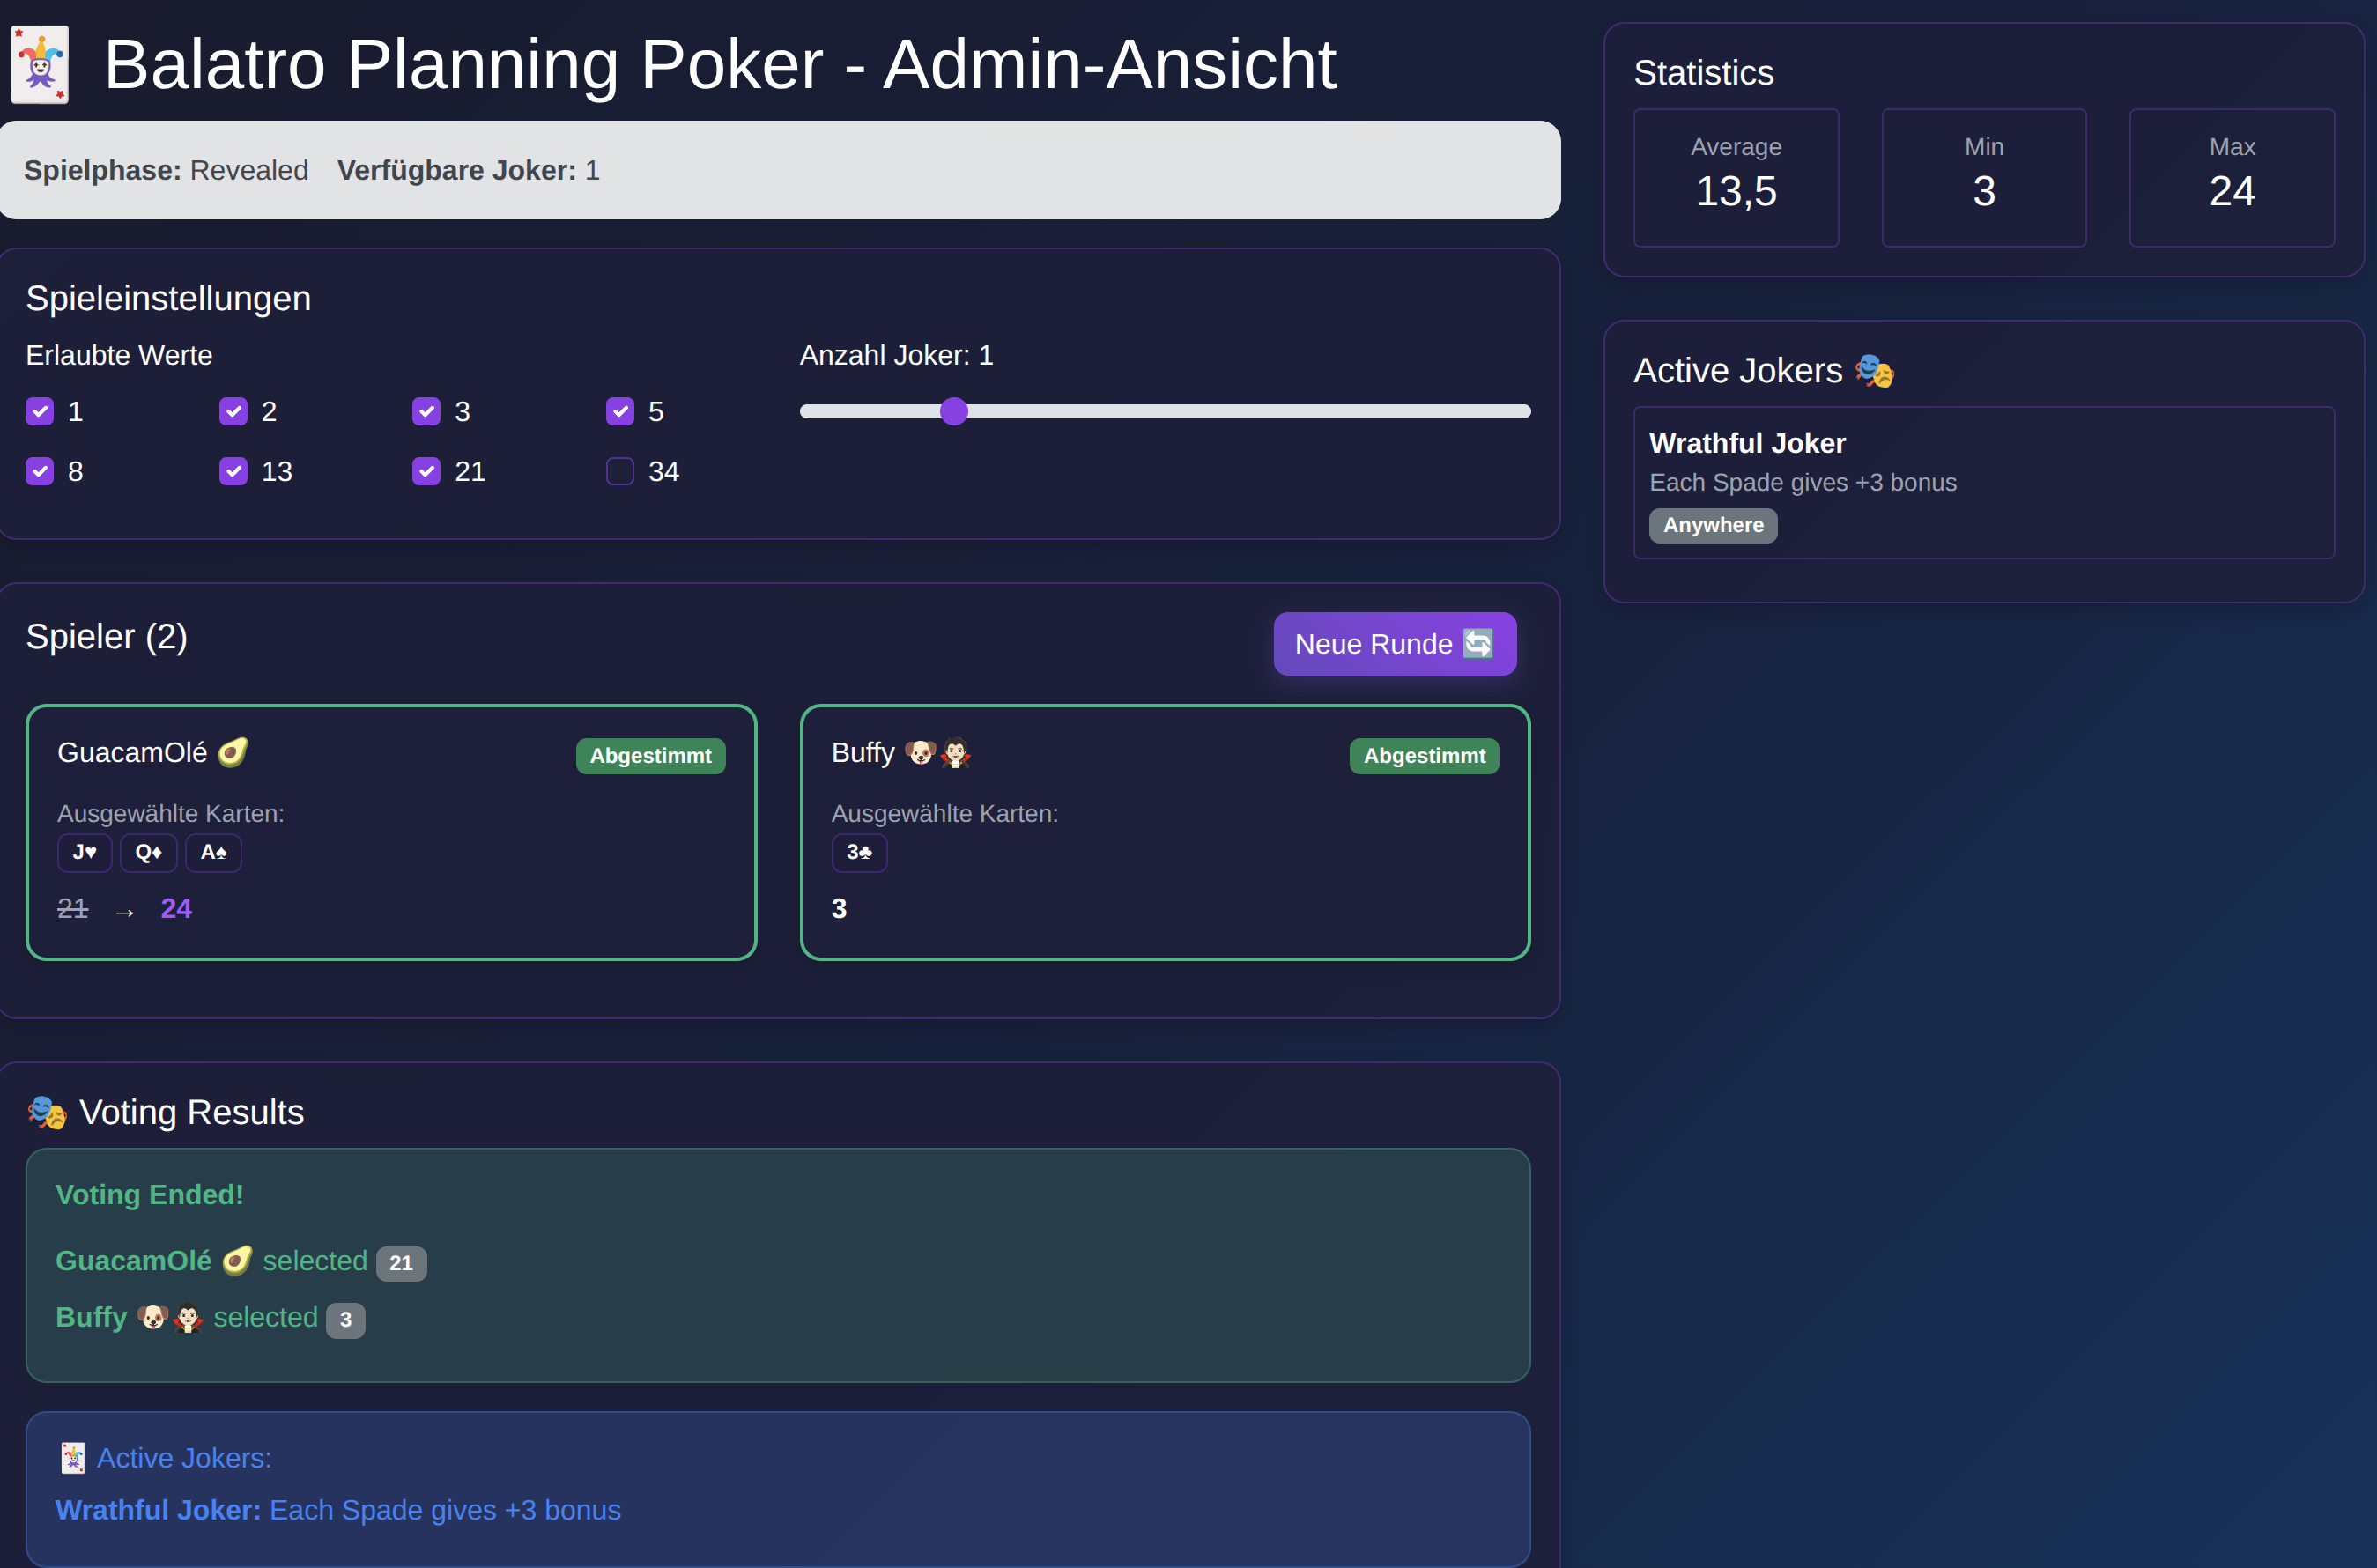Screen dimensions: 2377x1568
Task: Toggle the 21 allowed value checkbox
Action: [426, 471]
